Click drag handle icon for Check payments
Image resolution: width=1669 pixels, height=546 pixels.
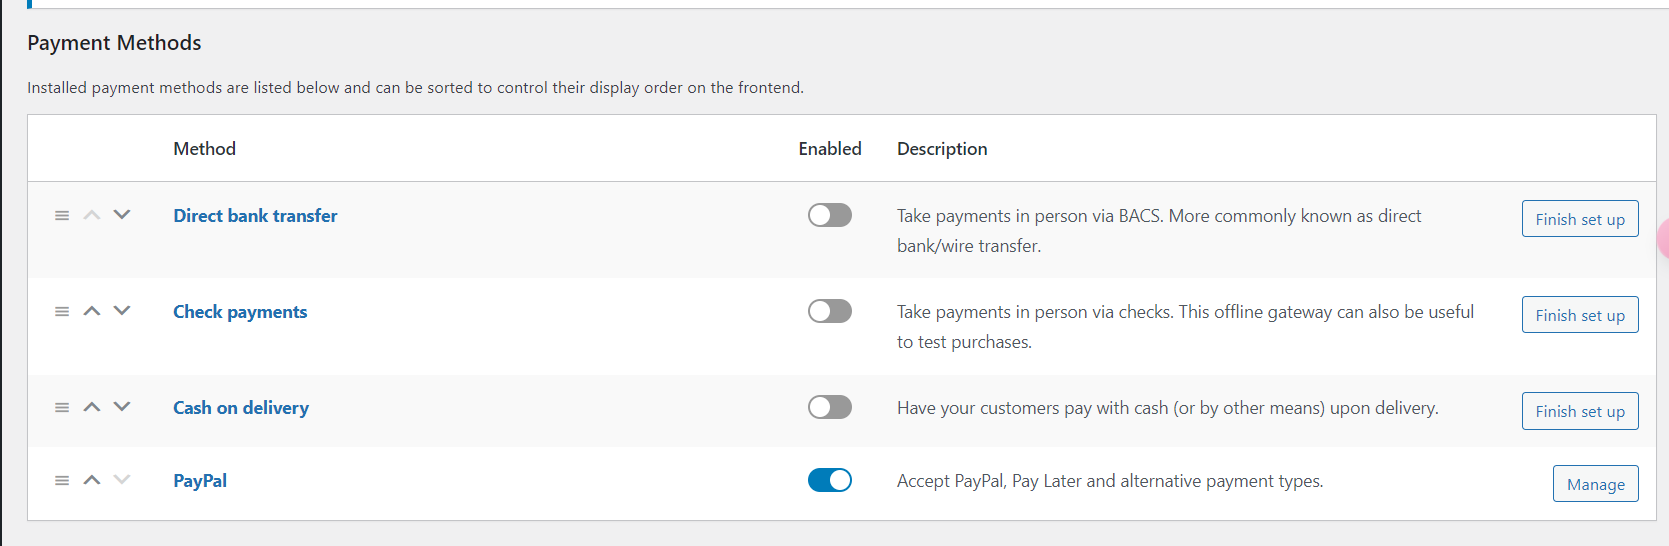coord(62,312)
